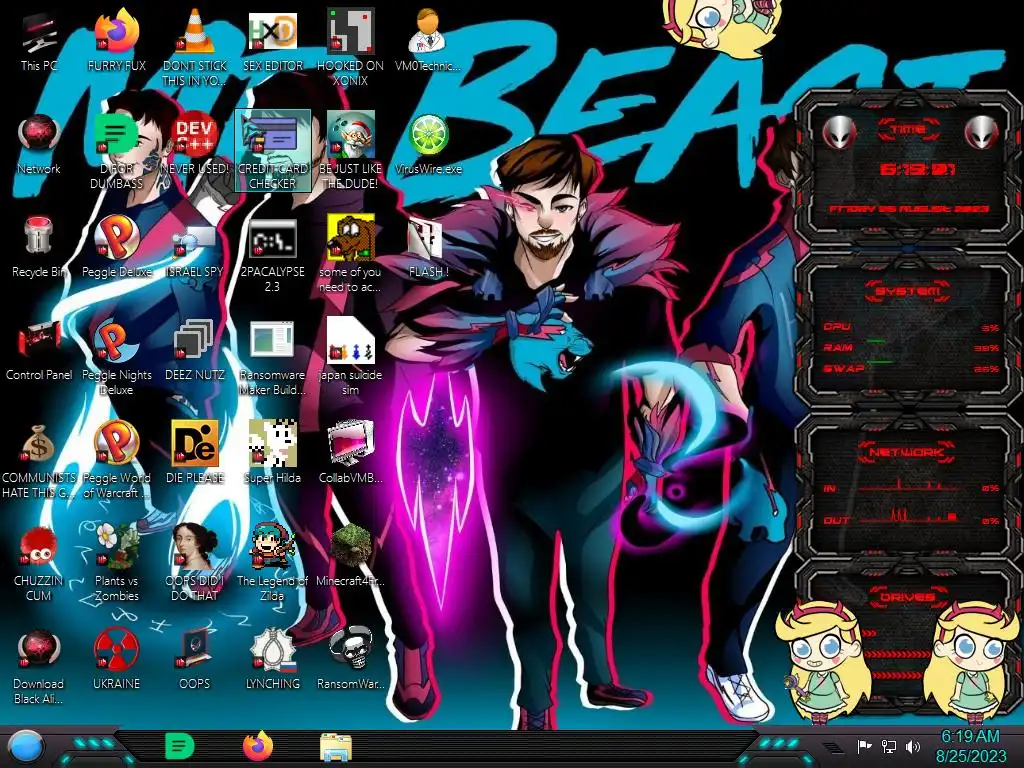Launch Plants vs Zombies shortcut
The height and width of the screenshot is (768, 1024).
click(x=116, y=563)
